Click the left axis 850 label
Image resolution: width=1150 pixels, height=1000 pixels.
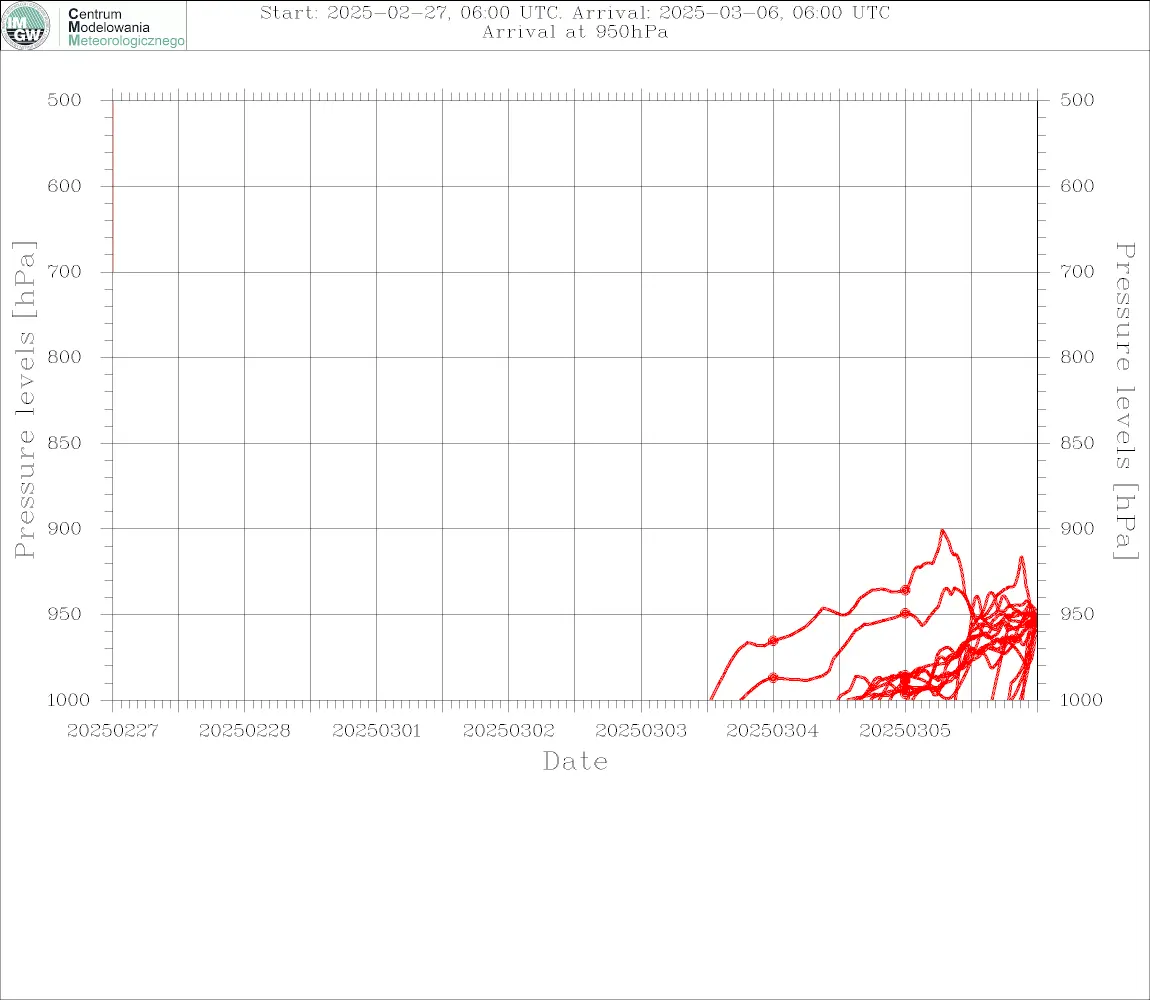tap(65, 442)
